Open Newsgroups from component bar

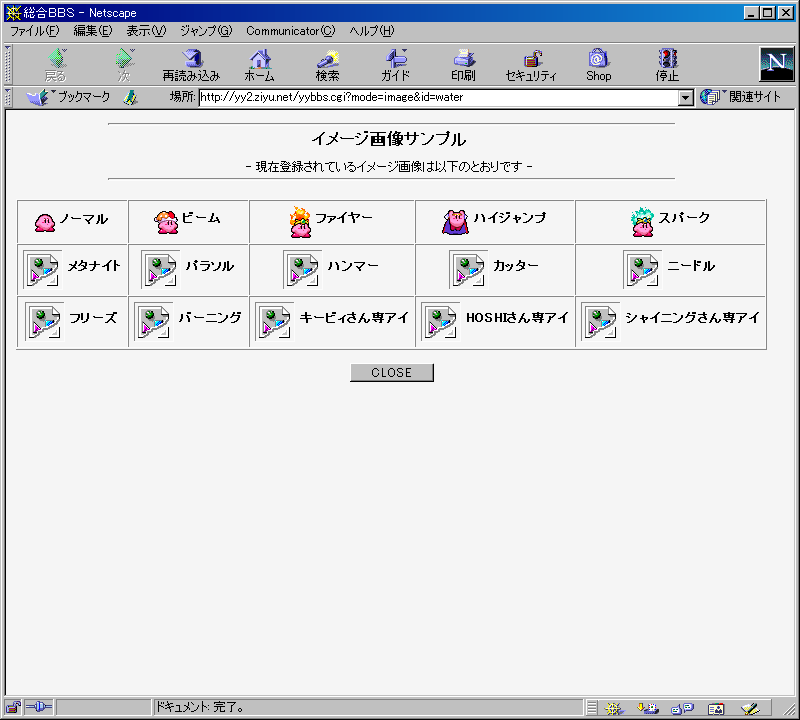(x=682, y=708)
